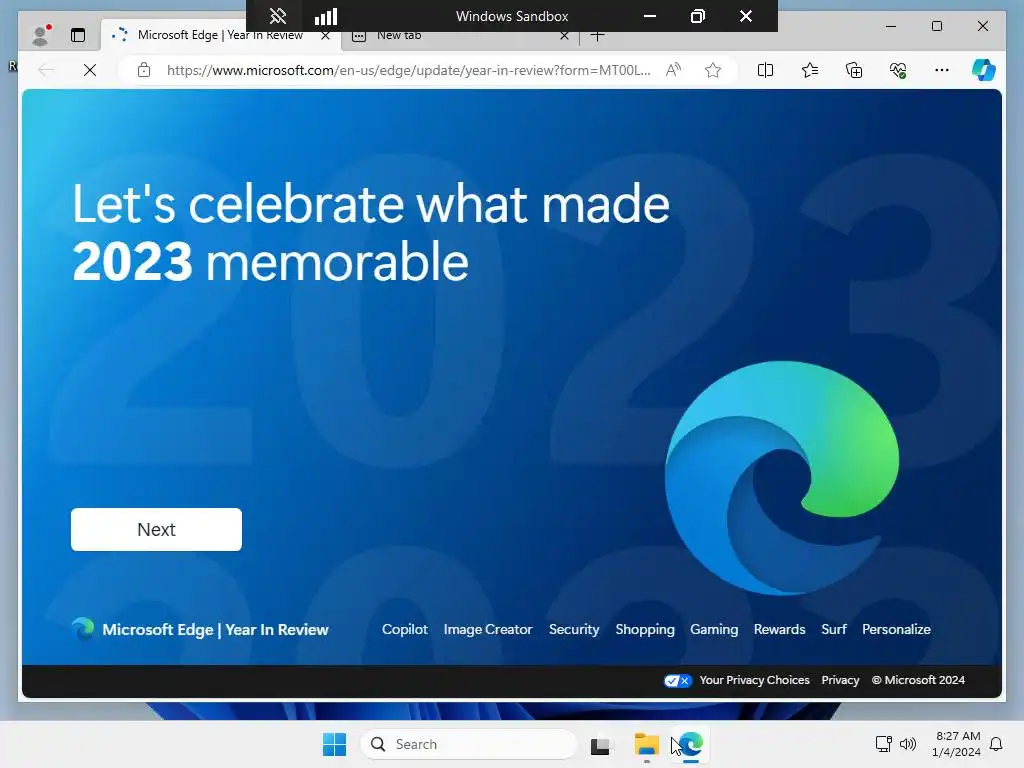The image size is (1024, 768).
Task: Open the Favorites list icon
Action: click(x=810, y=70)
